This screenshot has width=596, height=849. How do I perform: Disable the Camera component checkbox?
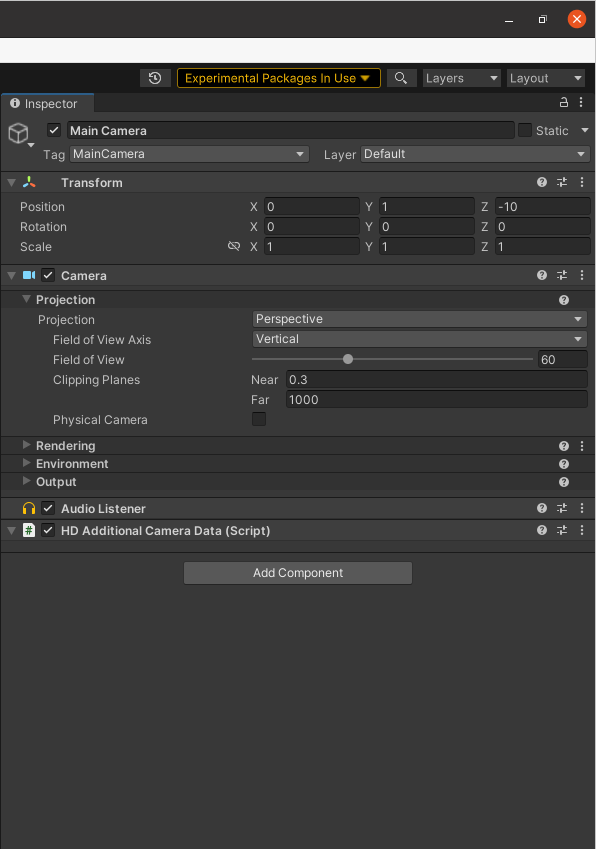pos(48,275)
